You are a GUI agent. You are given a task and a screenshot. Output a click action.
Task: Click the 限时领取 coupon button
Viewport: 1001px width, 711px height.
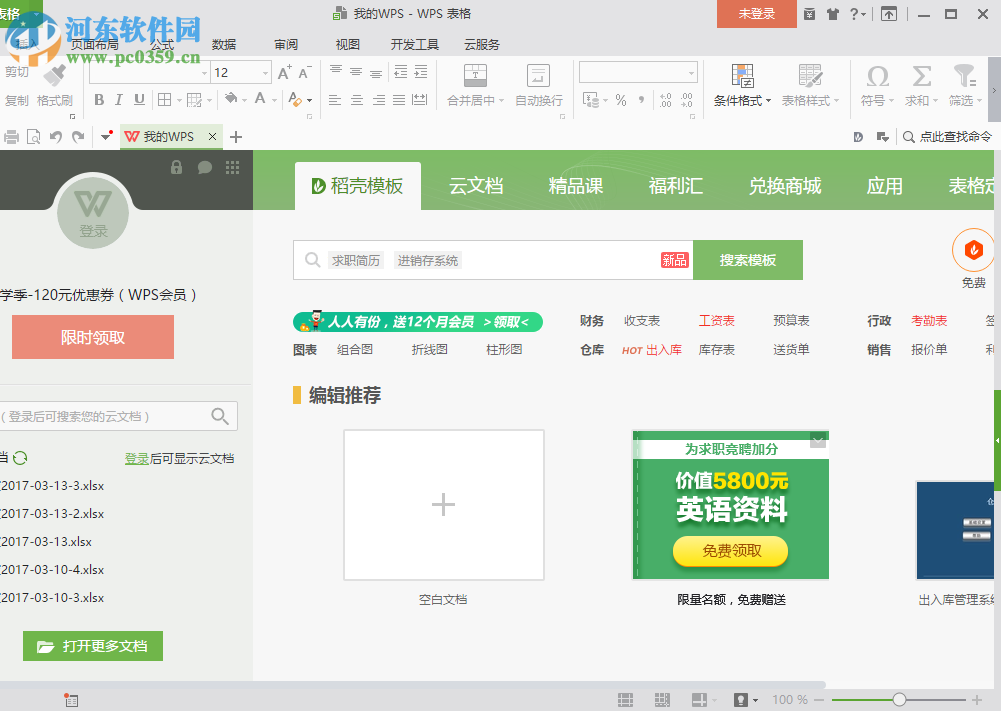(92, 337)
